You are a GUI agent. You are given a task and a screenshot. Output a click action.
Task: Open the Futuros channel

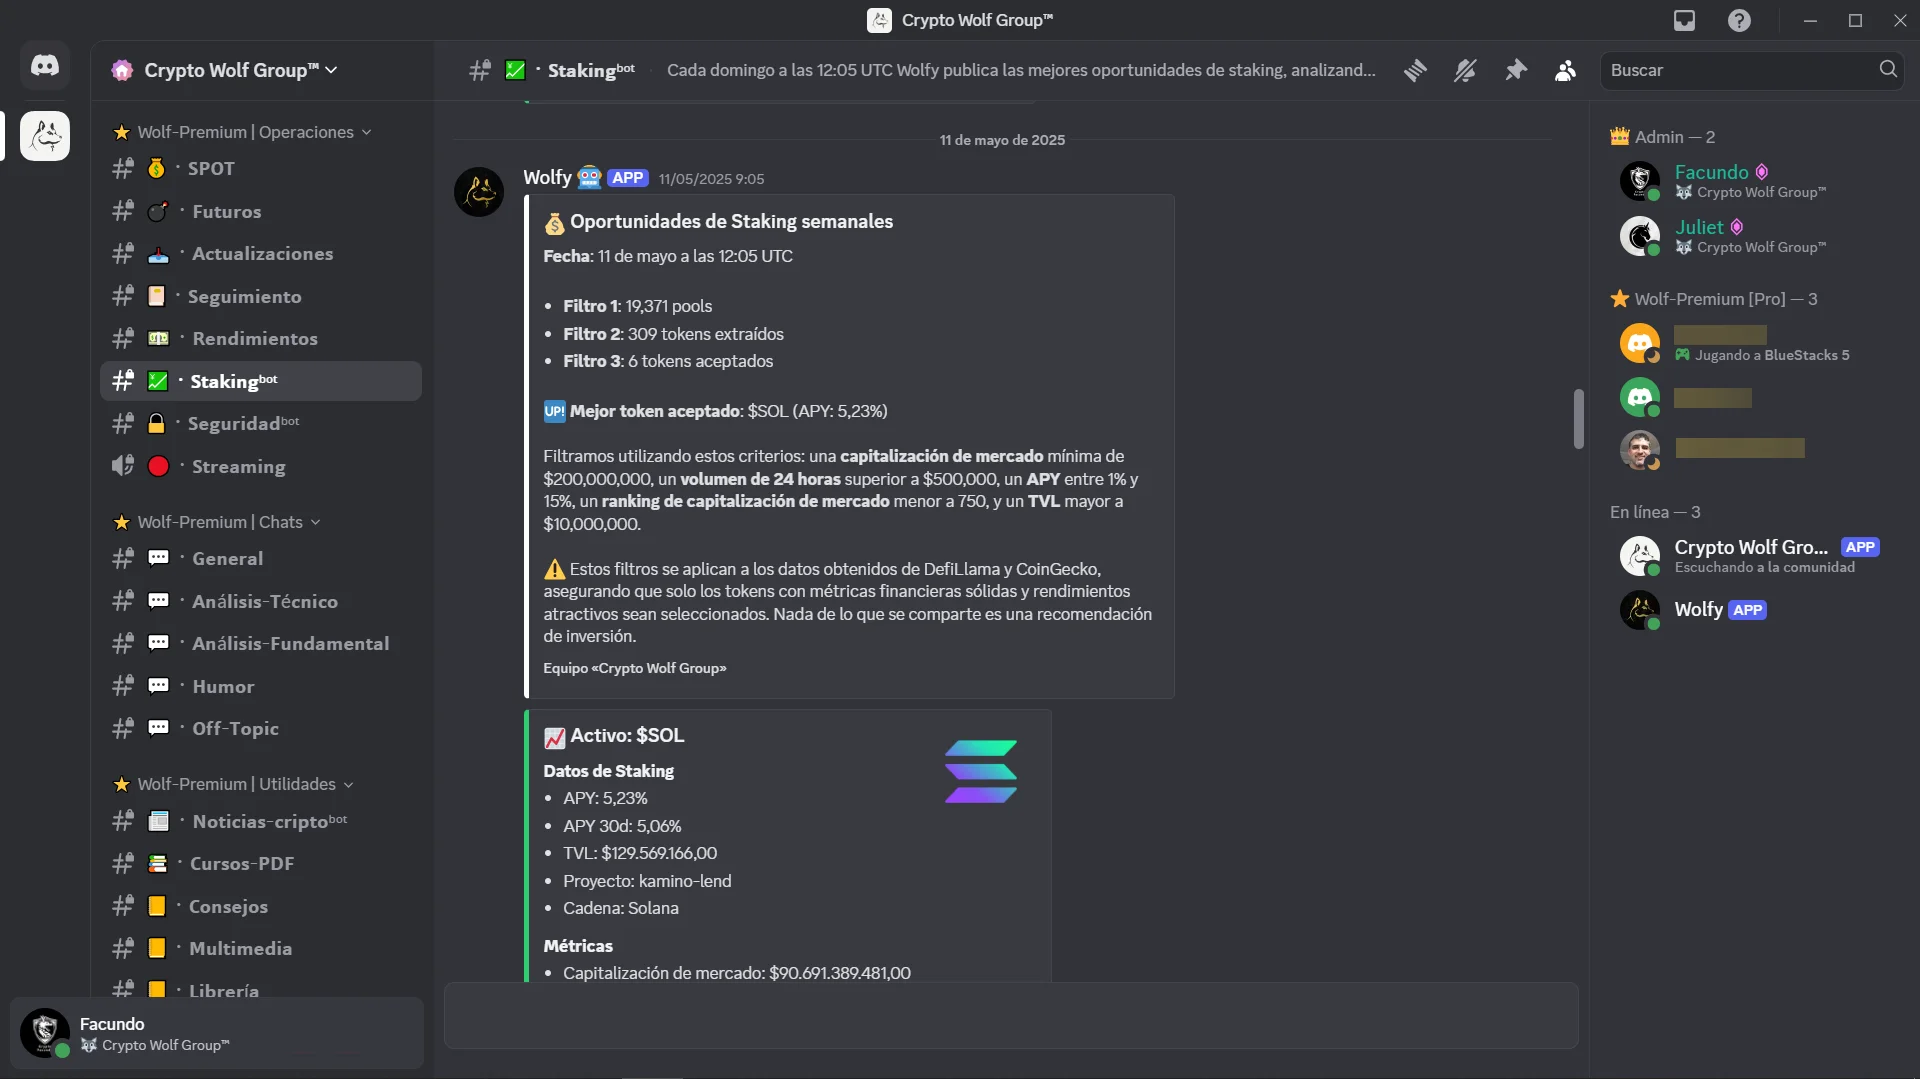click(261, 212)
